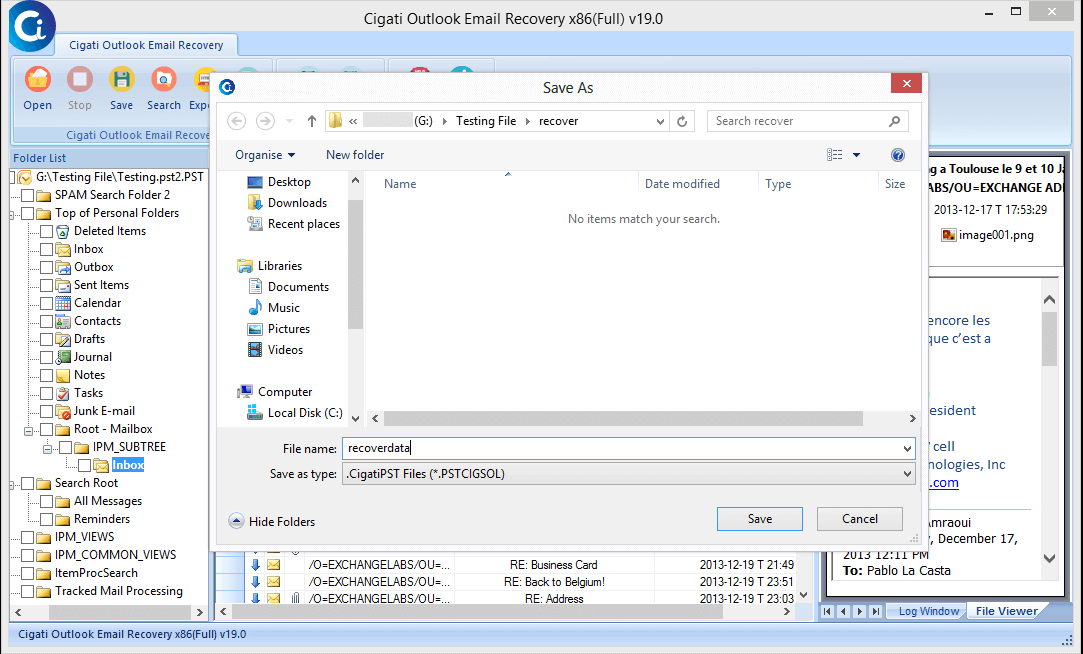Image resolution: width=1083 pixels, height=654 pixels.
Task: Select the Cigati Outlook Email Recovery ribbon tab
Action: click(146, 45)
